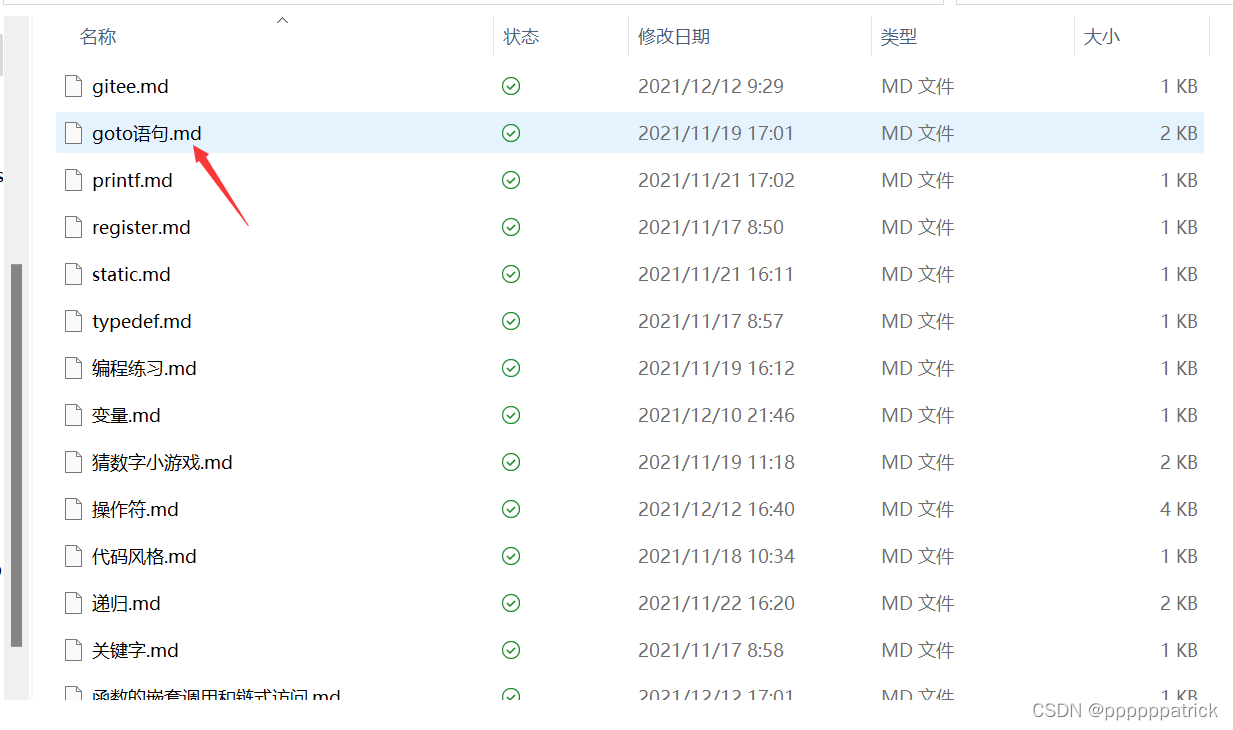
Task: Click the sync status checkmark for 递归.md
Action: 511,603
